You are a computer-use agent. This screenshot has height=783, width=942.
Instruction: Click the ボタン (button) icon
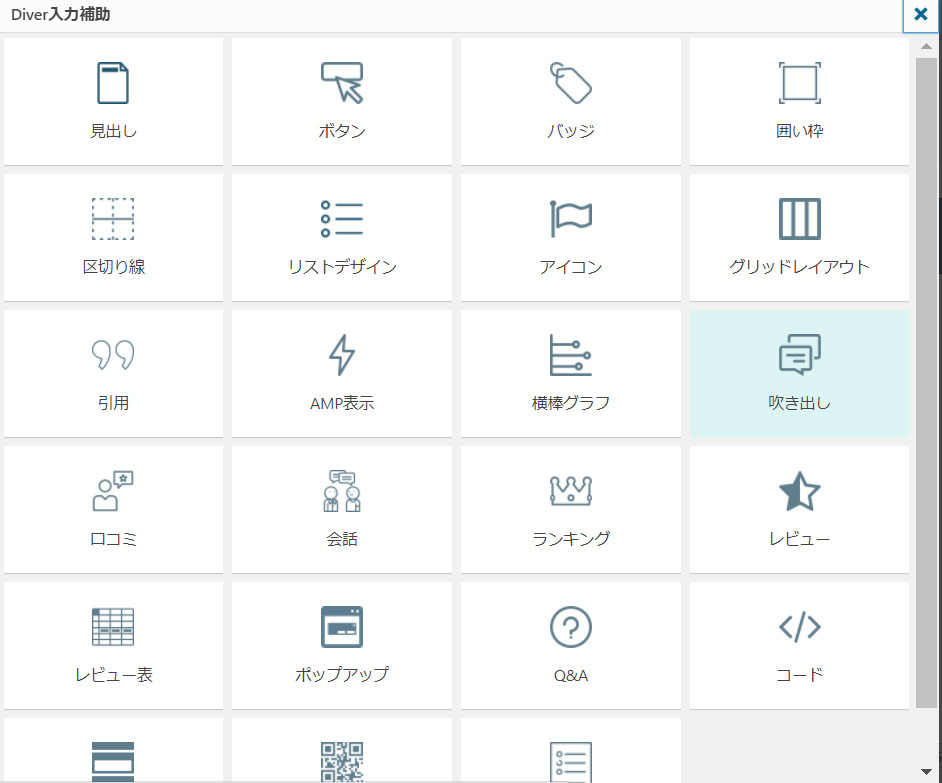(x=342, y=84)
